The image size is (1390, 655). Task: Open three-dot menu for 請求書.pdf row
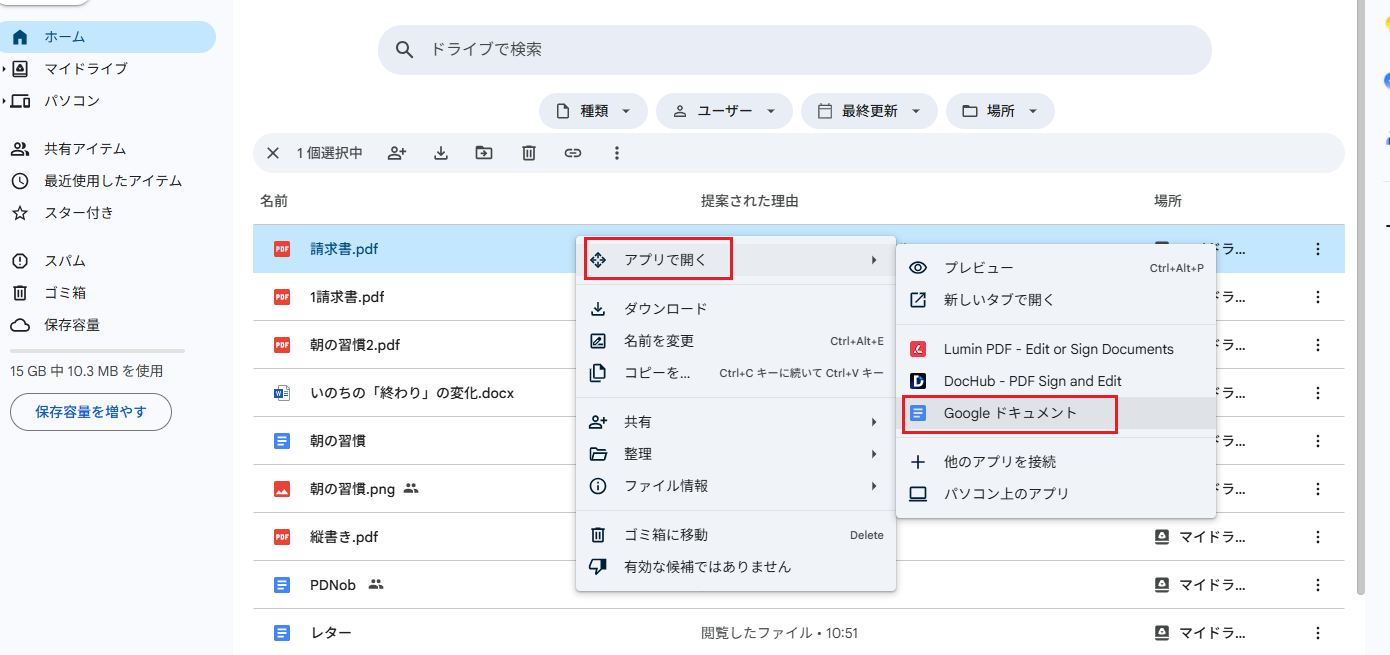[x=1318, y=249]
